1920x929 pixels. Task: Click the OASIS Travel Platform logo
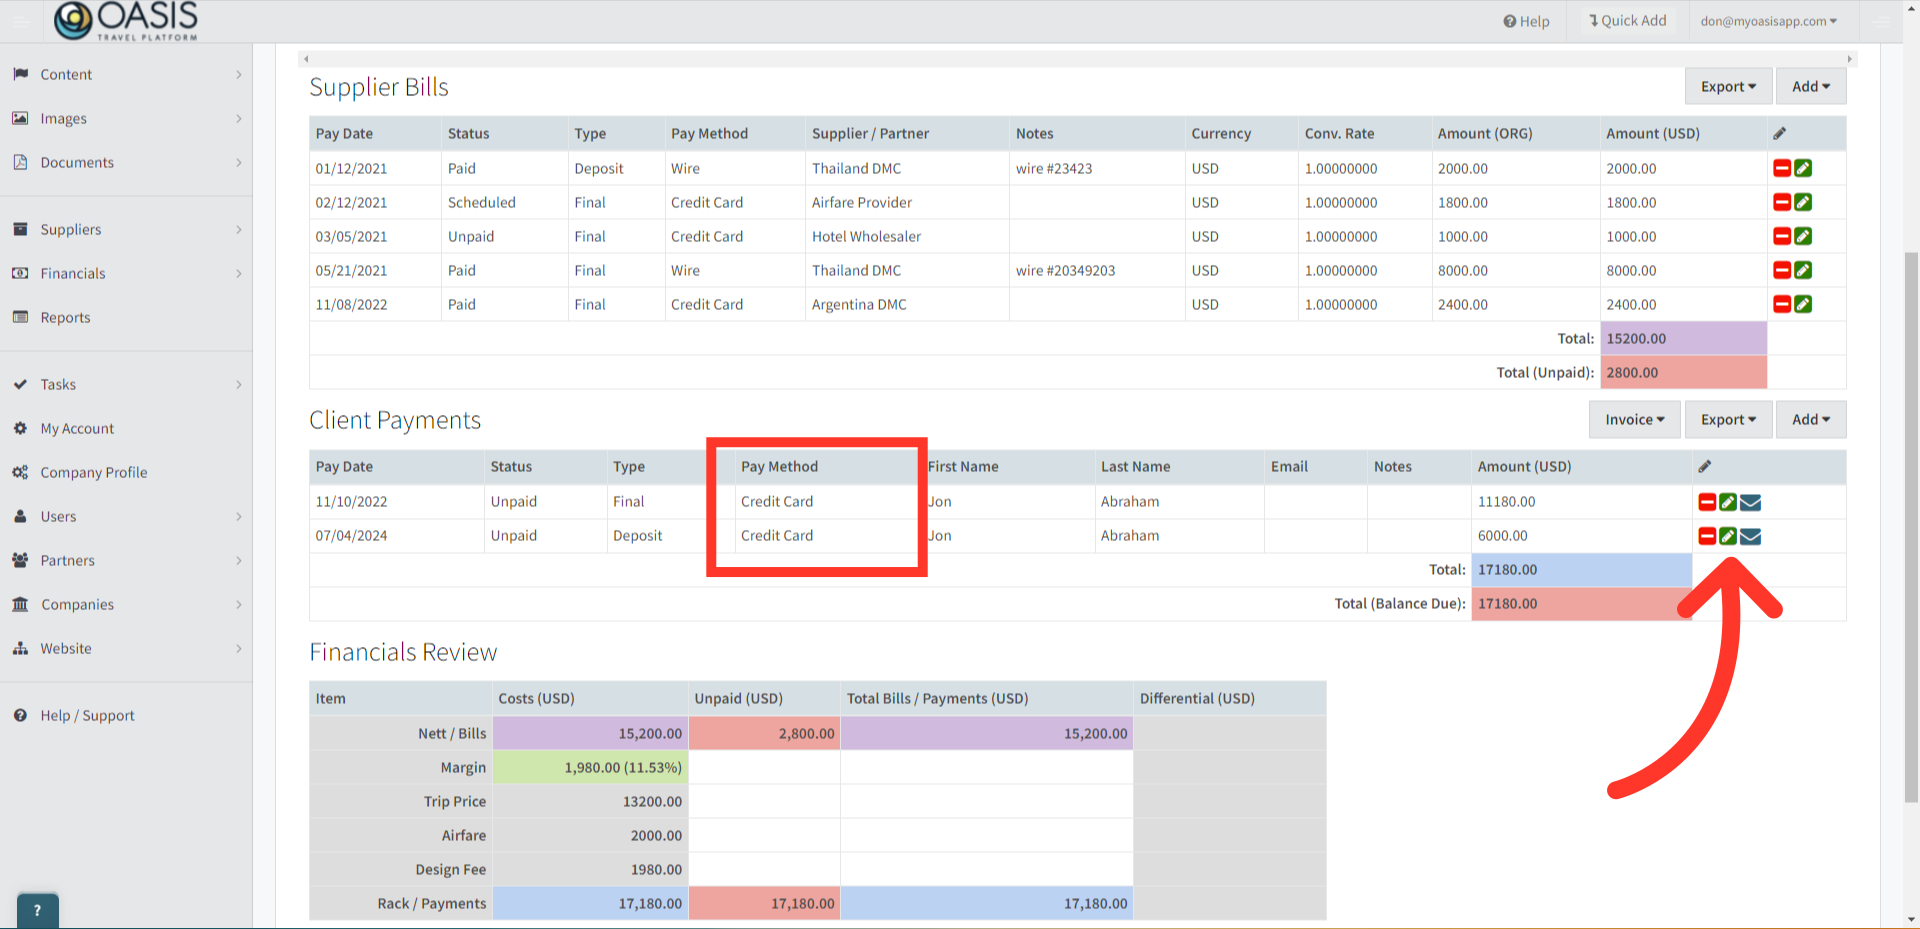pyautogui.click(x=126, y=21)
